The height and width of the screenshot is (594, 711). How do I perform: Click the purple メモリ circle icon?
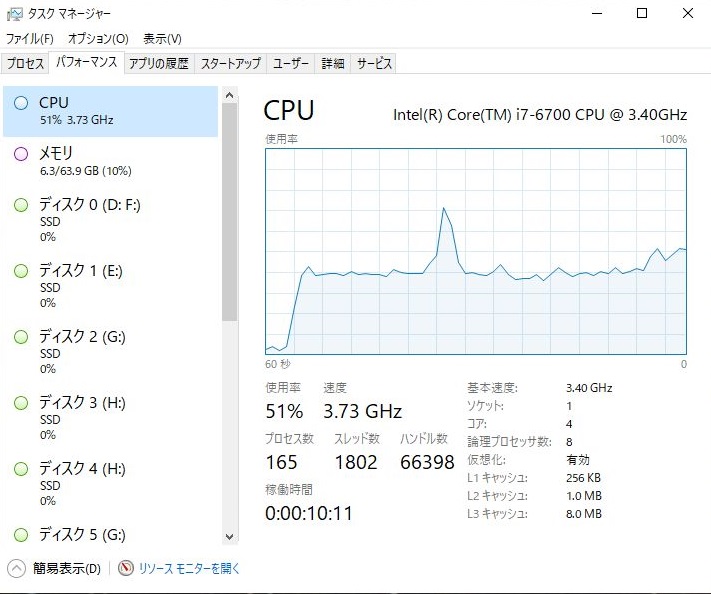tap(21, 154)
